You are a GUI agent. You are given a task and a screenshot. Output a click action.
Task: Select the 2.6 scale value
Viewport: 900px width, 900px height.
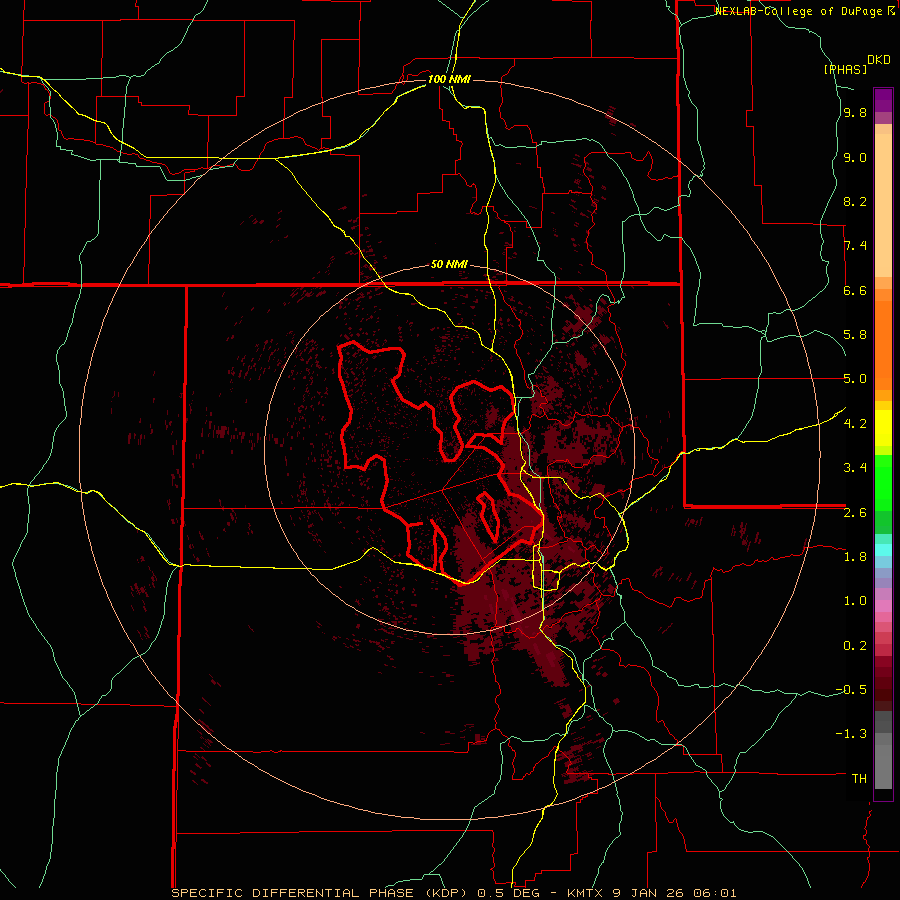click(855, 512)
